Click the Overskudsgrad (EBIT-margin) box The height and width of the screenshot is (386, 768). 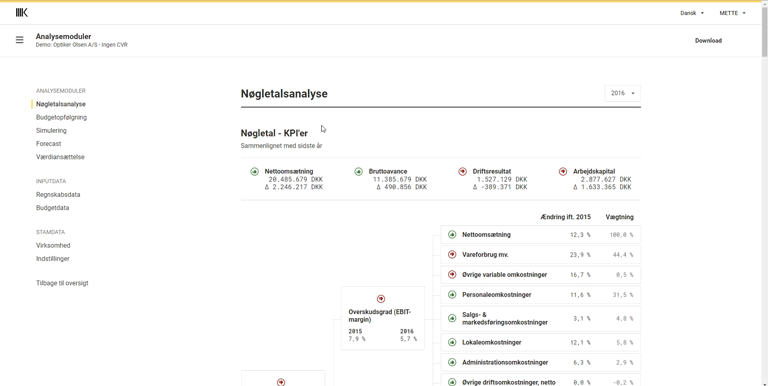pos(383,318)
